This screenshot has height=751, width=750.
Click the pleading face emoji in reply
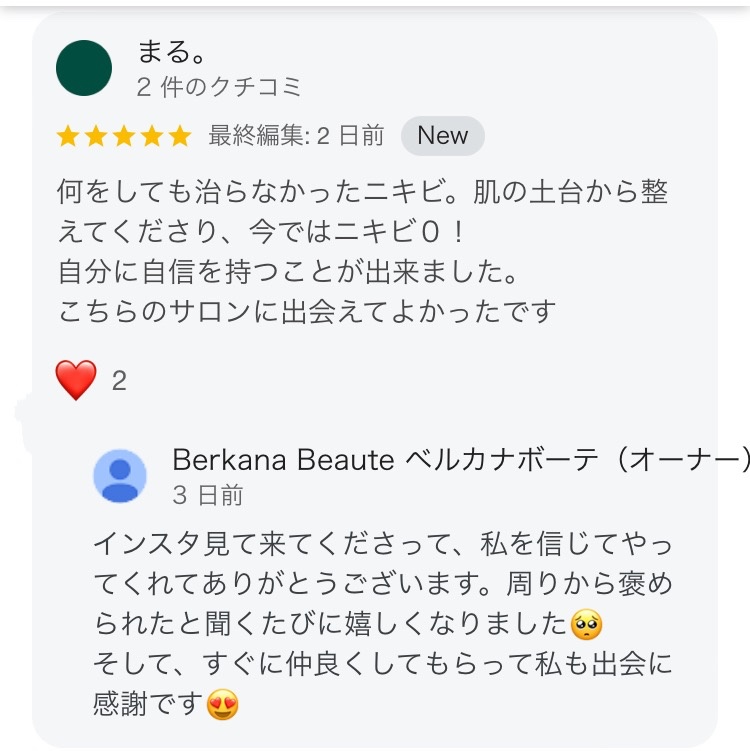tap(585, 626)
